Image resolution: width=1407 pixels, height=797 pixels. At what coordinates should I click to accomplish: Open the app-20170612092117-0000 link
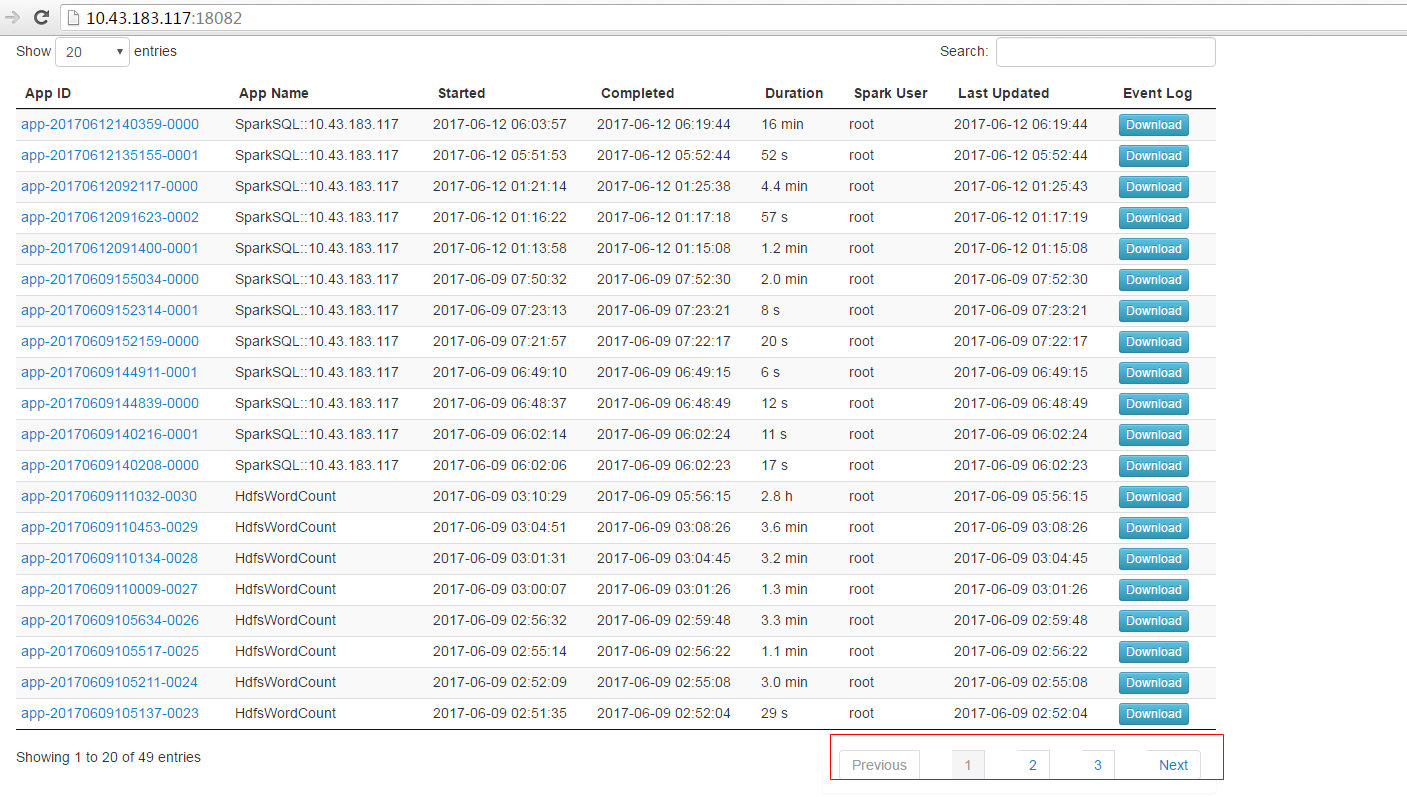click(110, 186)
